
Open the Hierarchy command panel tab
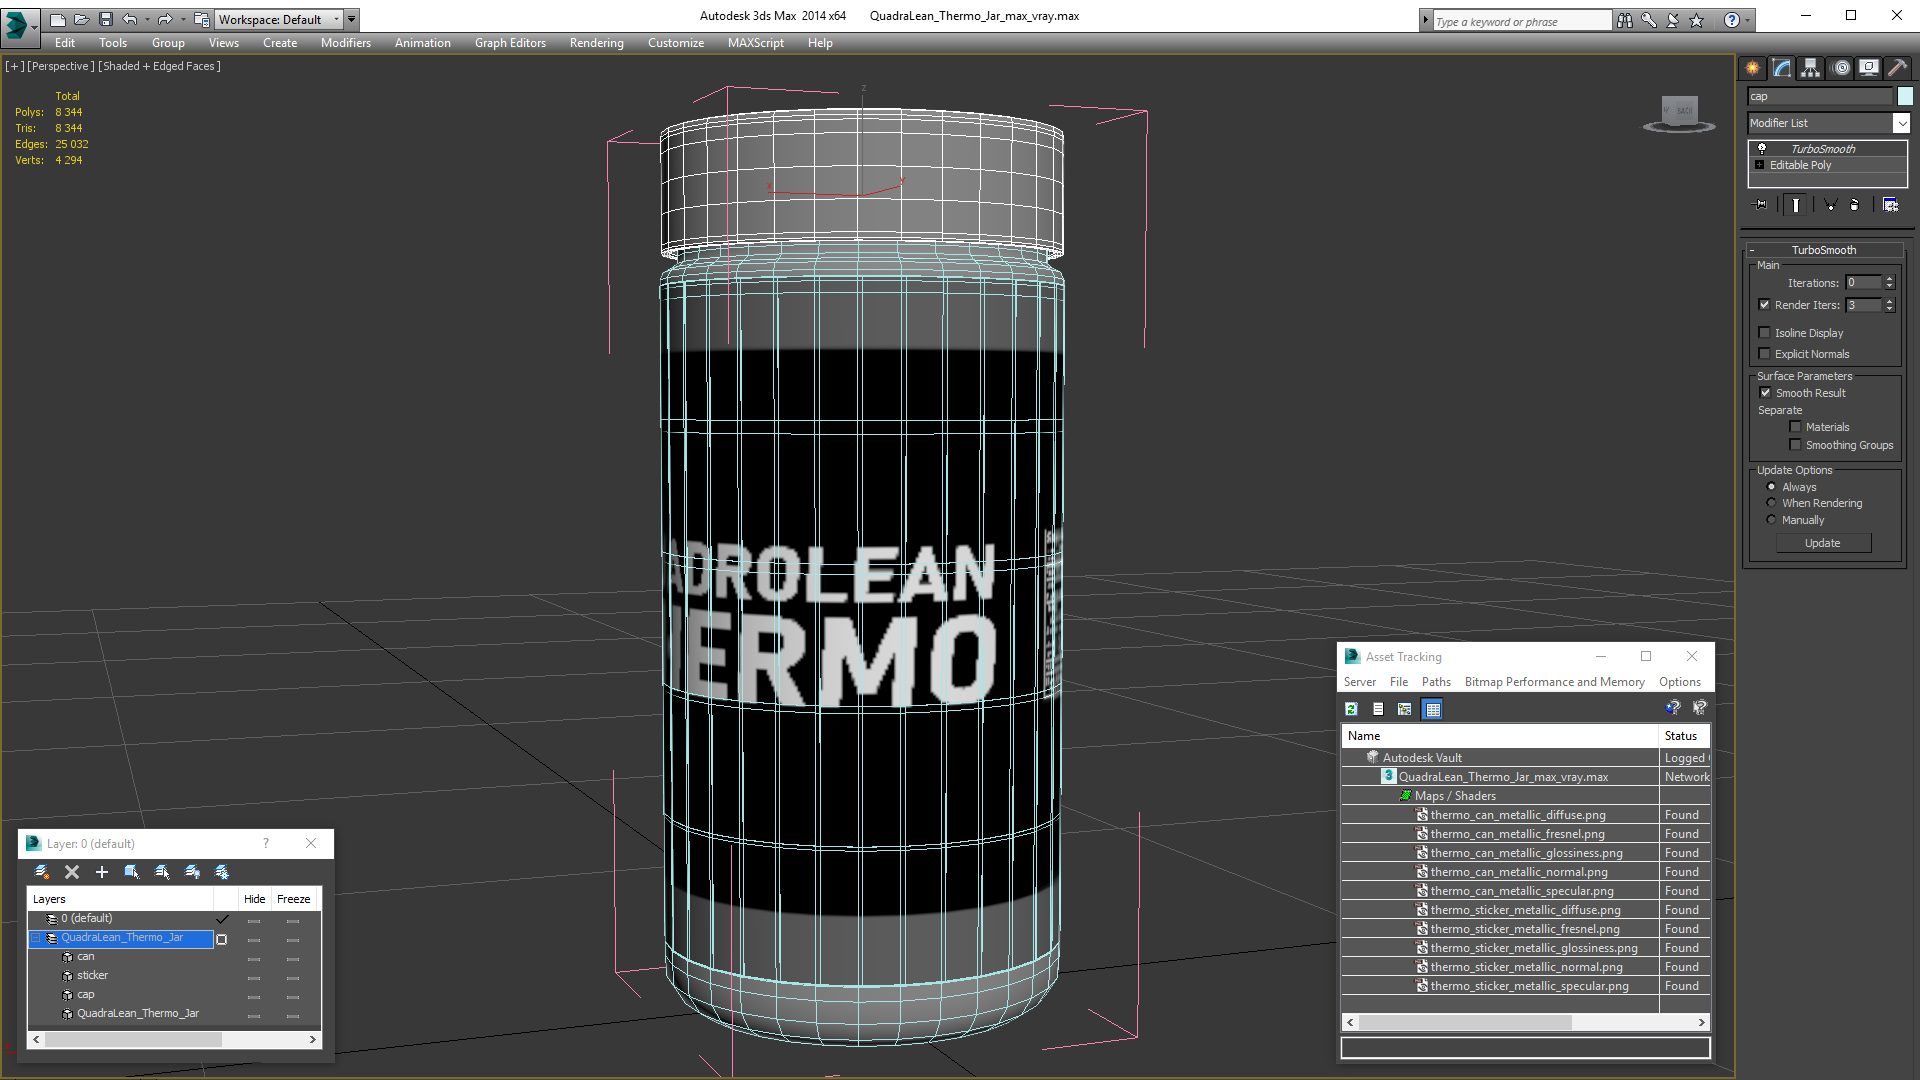tap(1811, 68)
